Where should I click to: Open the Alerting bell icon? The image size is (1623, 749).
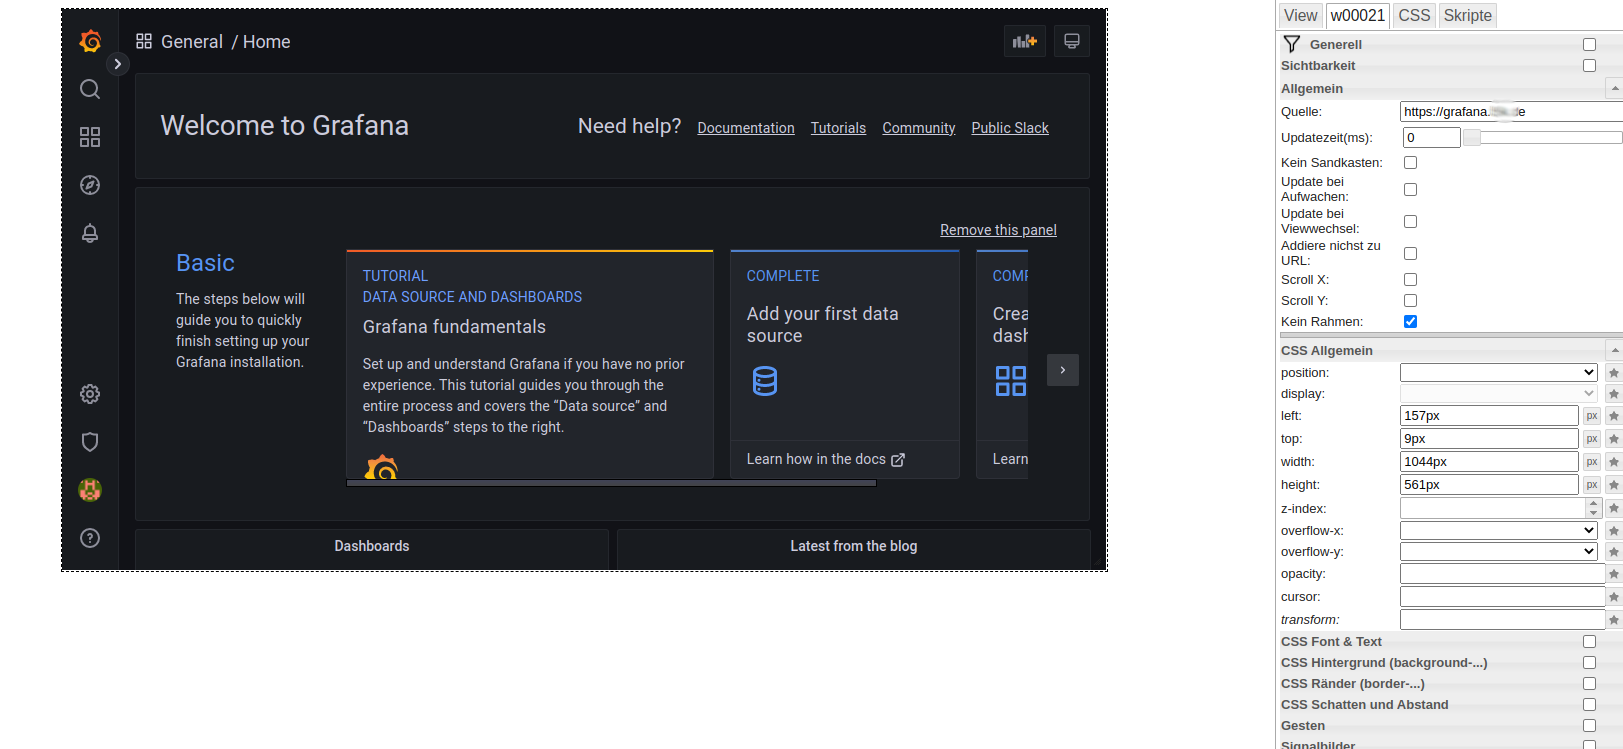(x=90, y=233)
